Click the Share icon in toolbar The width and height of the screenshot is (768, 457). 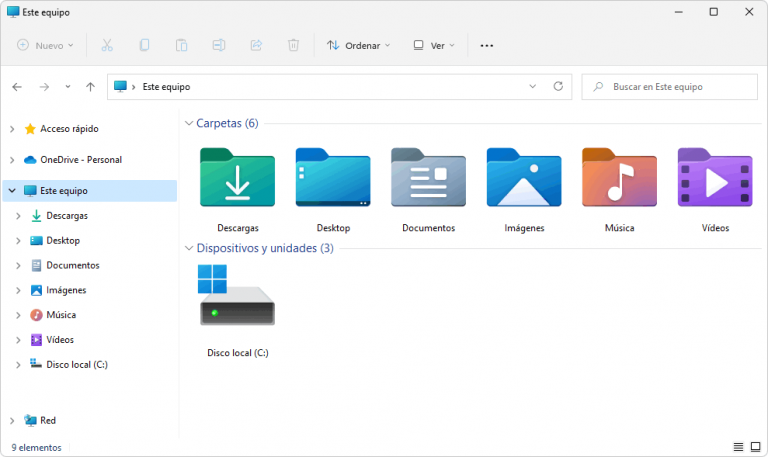tap(256, 45)
